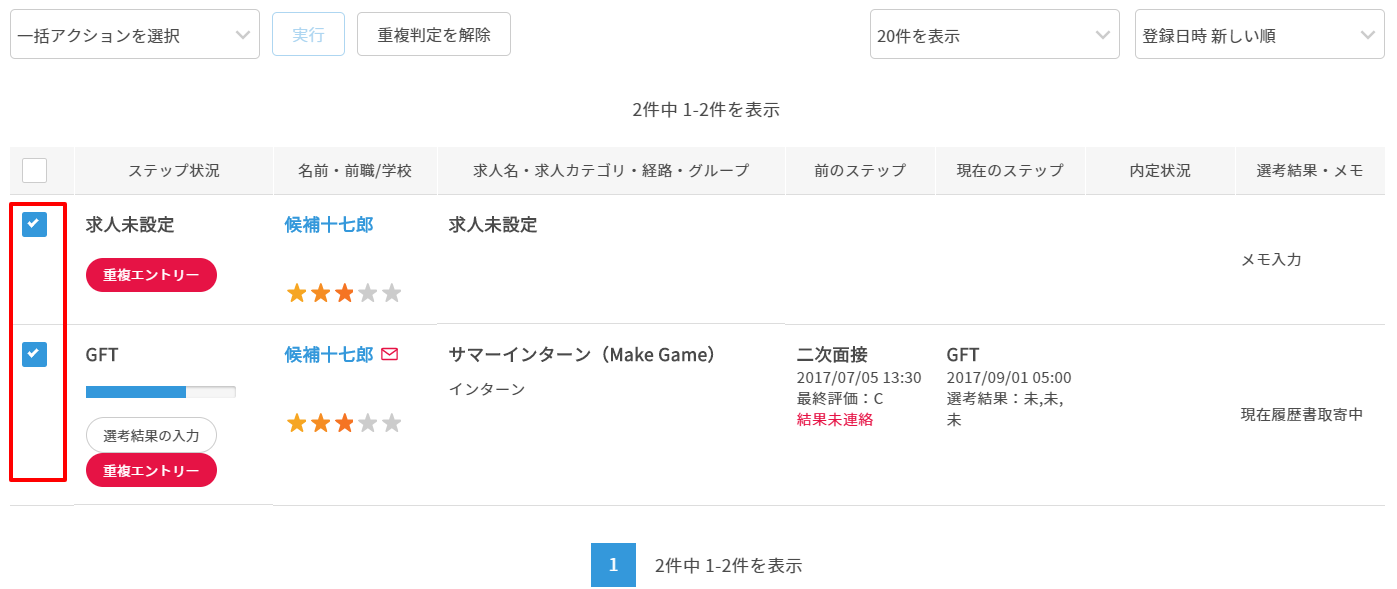This screenshot has width=1397, height=589.
Task: Uncheck the 求人未設定 row checkbox
Action: (34, 225)
